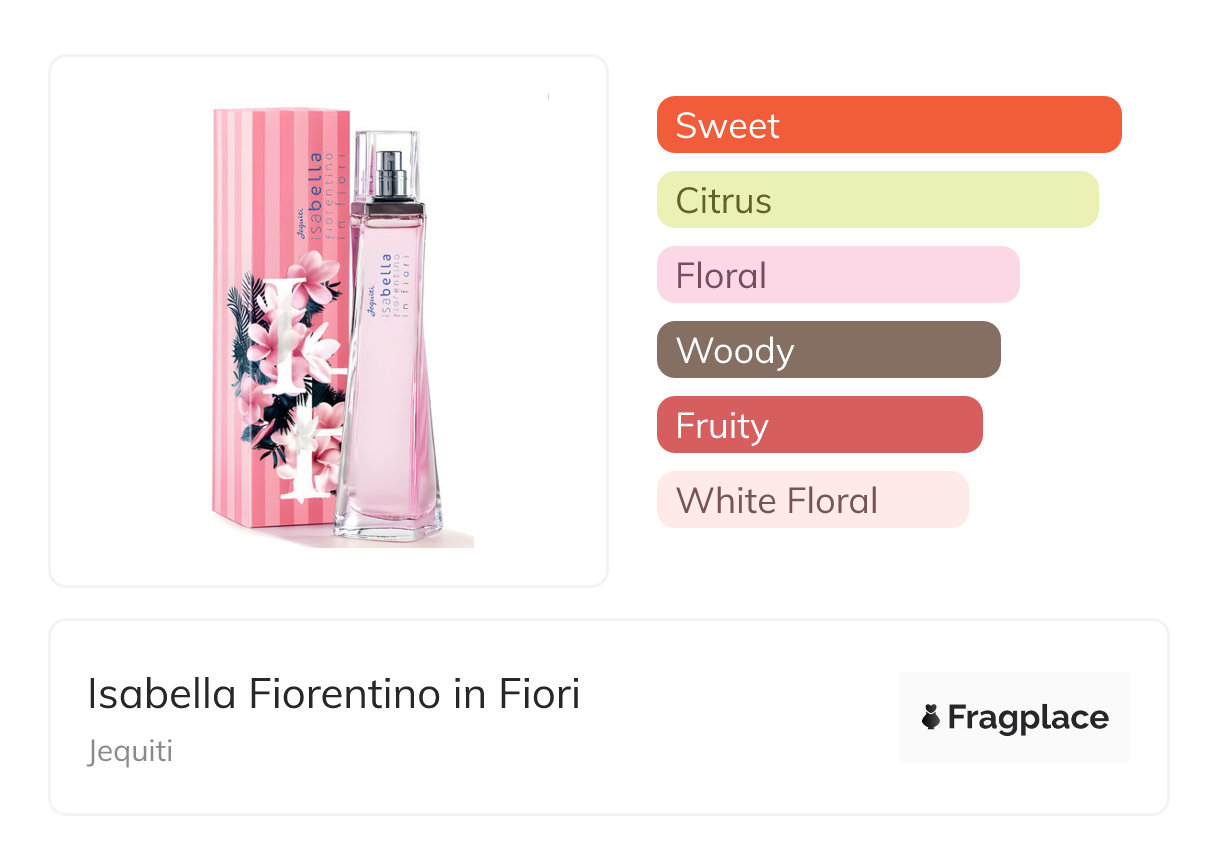The width and height of the screenshot is (1218, 864).
Task: Click the thick glass base of the bottle
Action: [388, 523]
